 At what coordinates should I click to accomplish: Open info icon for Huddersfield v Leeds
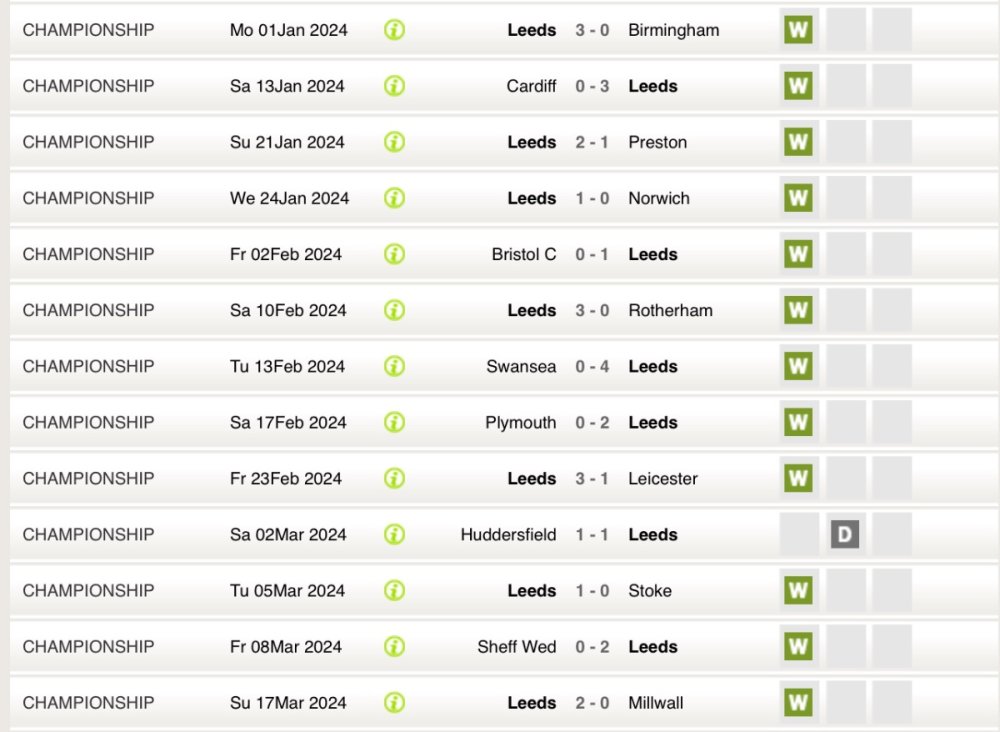pyautogui.click(x=394, y=534)
